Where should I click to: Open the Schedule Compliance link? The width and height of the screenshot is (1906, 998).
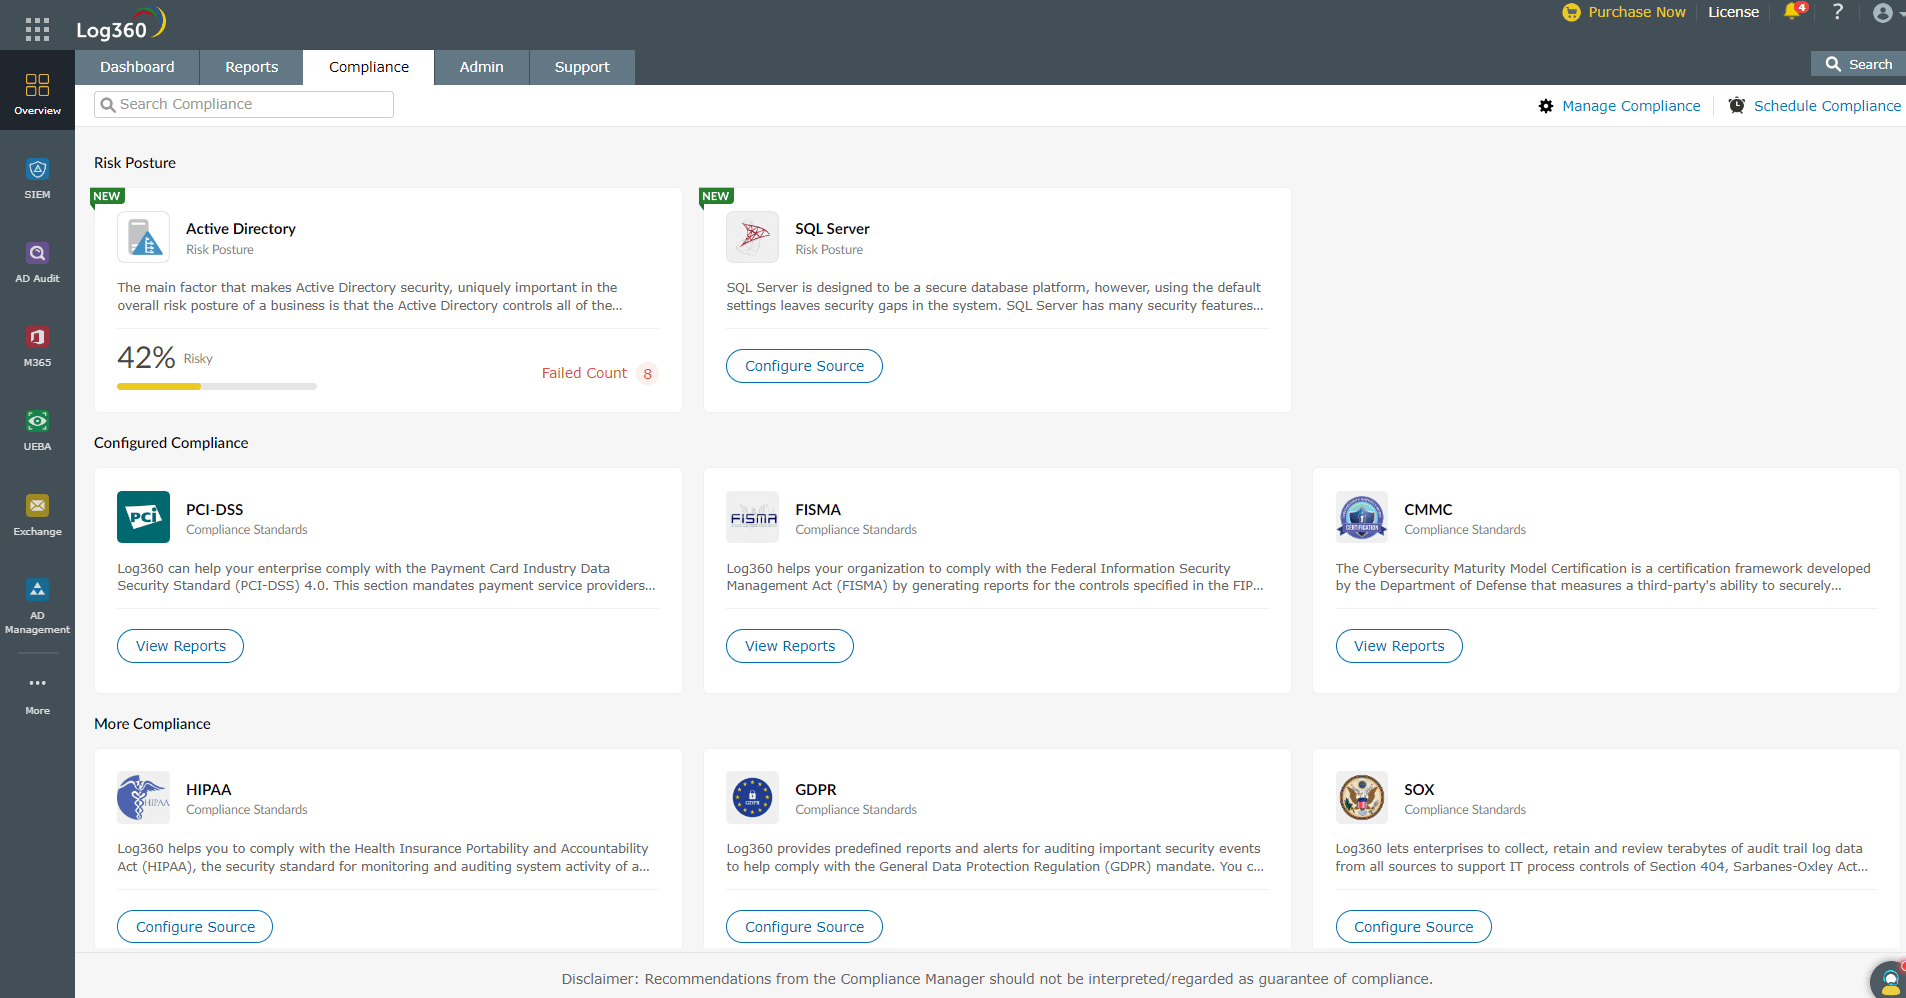coord(1827,106)
